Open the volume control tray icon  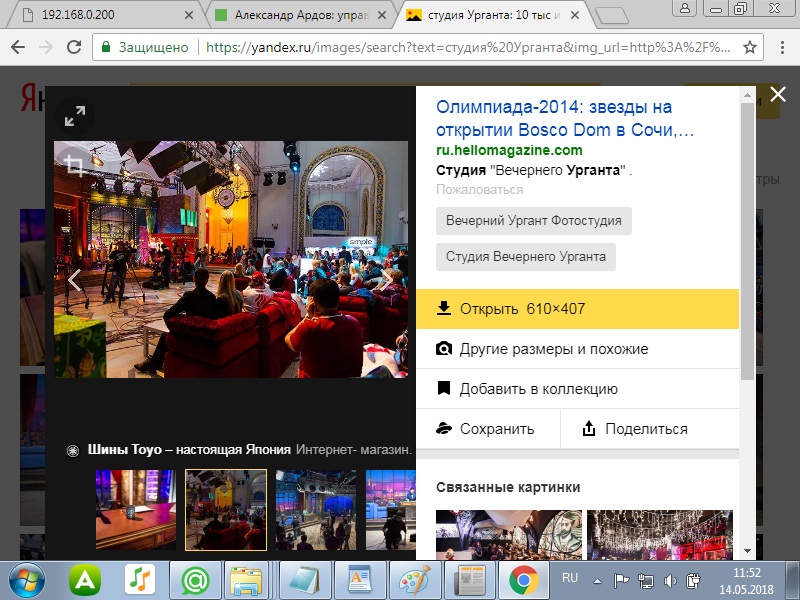point(670,581)
